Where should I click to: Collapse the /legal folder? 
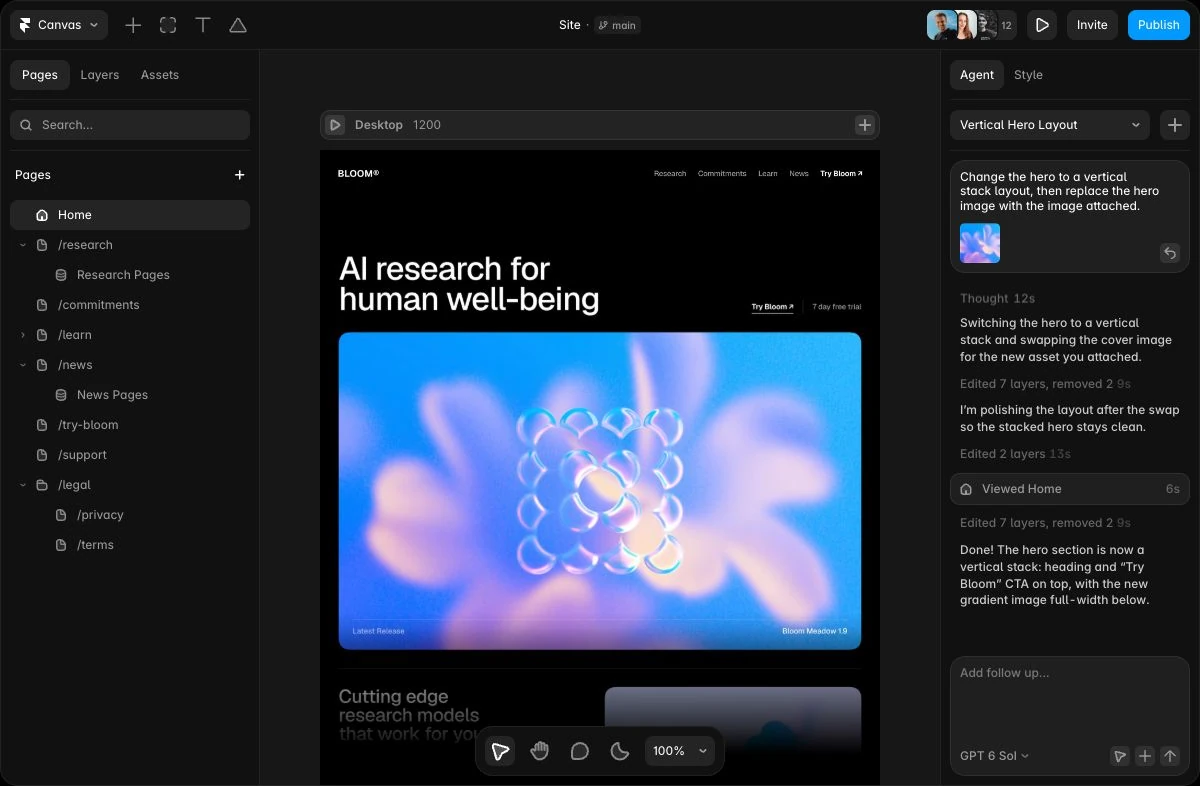23,485
